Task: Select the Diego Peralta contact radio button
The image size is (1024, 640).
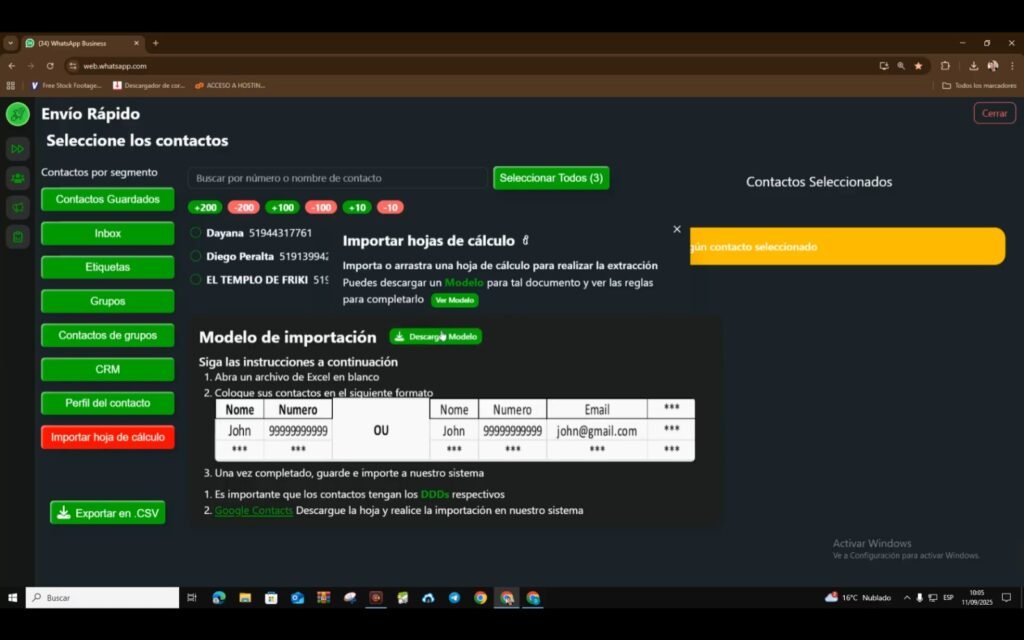Action: [196, 256]
